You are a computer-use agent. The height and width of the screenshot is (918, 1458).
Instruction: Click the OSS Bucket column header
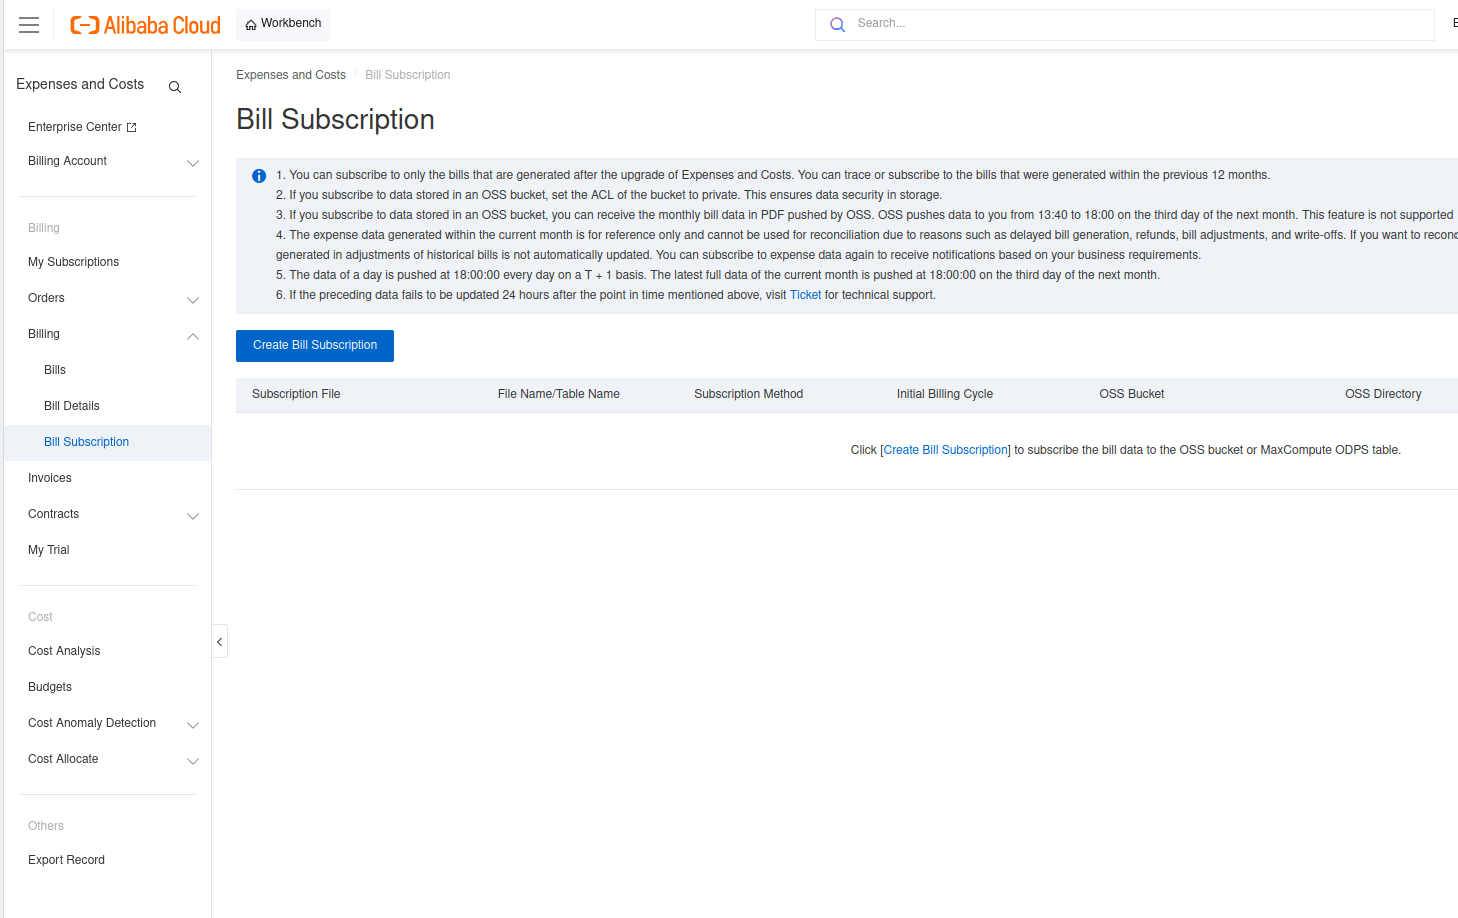click(1132, 394)
